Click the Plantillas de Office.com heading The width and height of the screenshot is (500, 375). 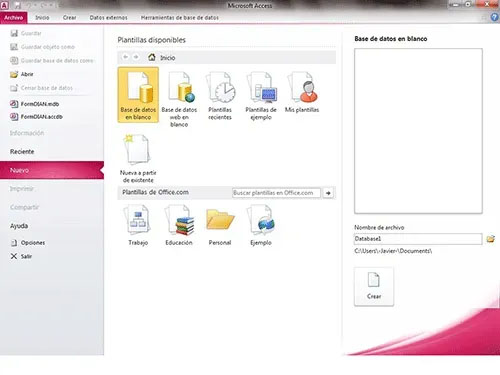(x=155, y=192)
